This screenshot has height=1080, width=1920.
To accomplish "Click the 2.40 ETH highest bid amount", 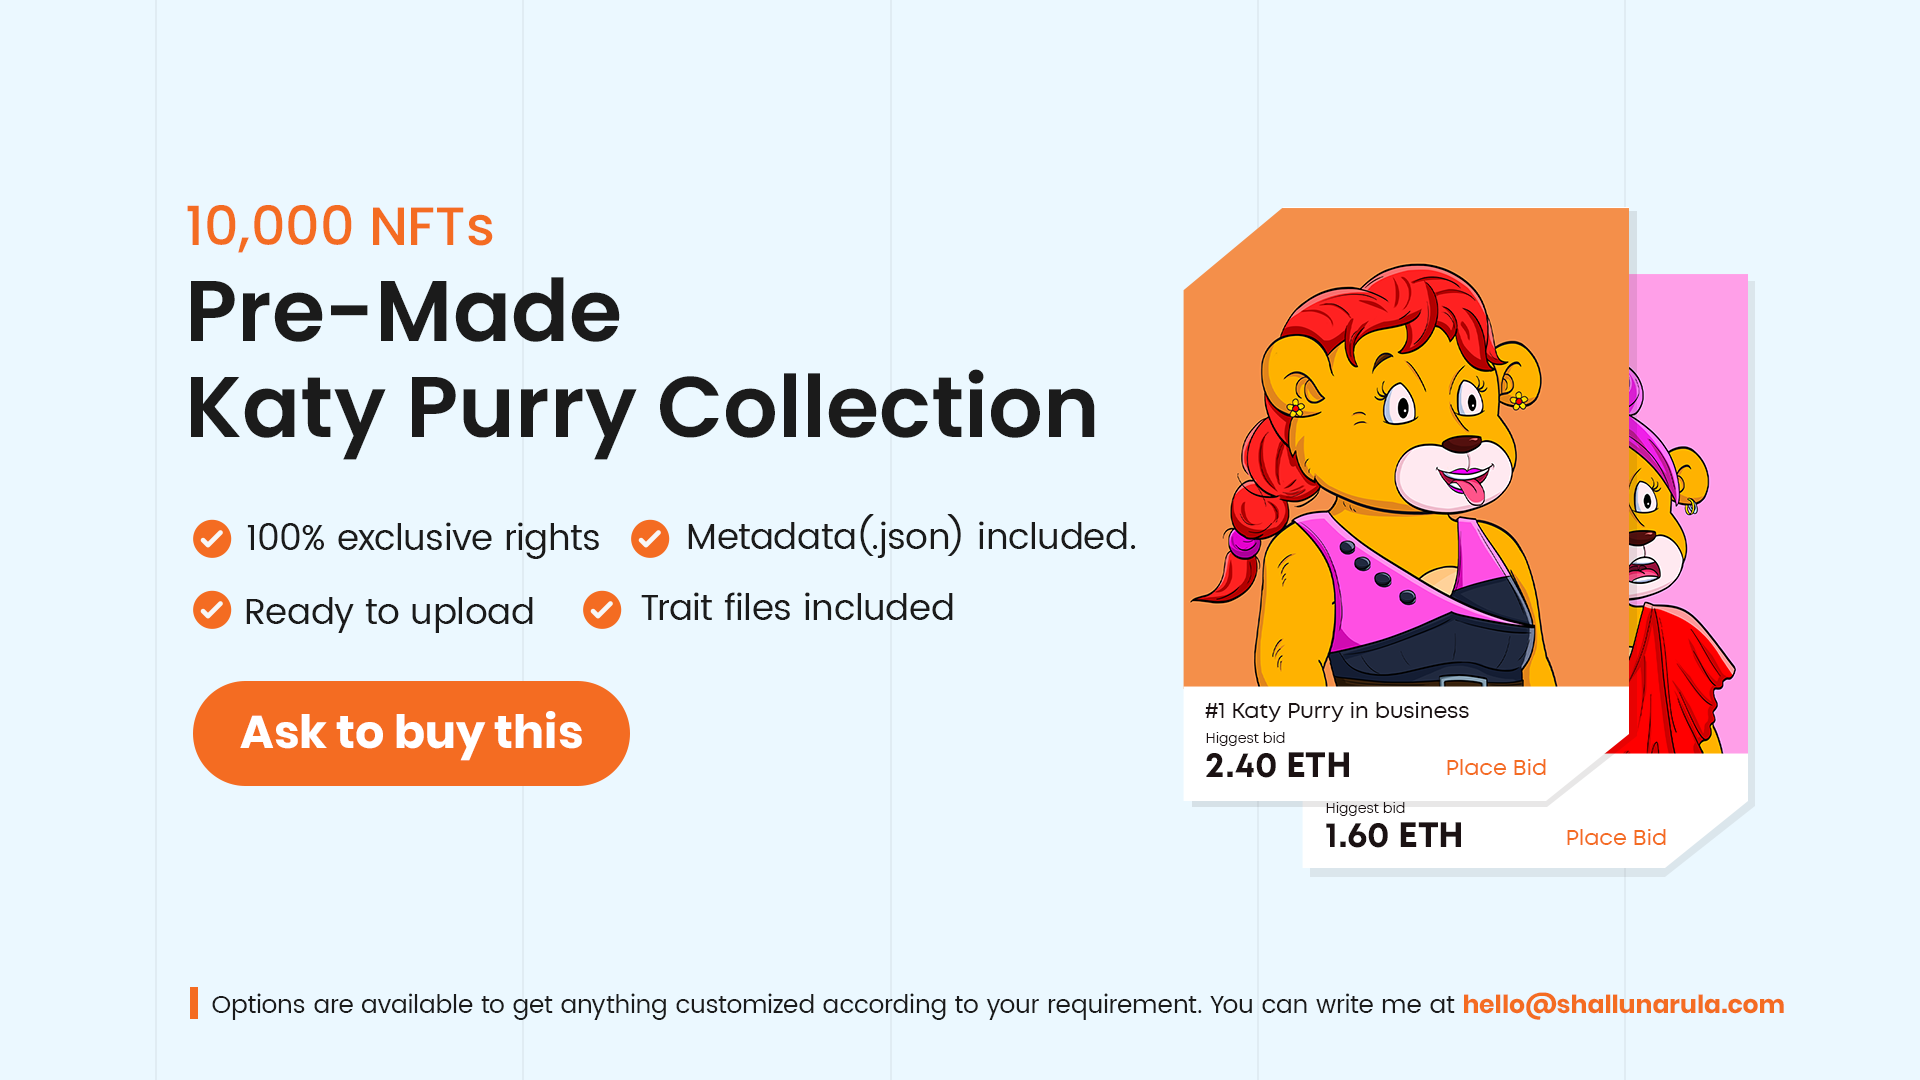I will [x=1278, y=766].
